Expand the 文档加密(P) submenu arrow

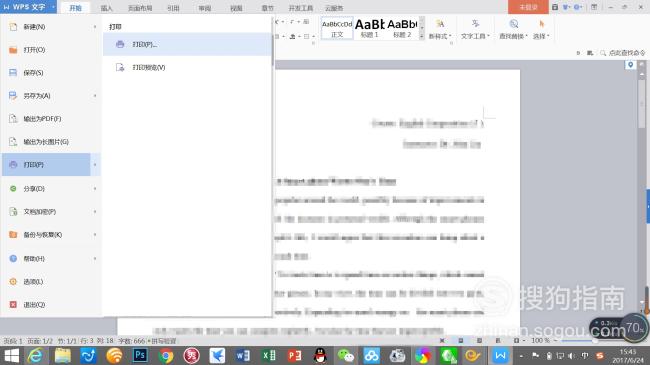coord(95,212)
